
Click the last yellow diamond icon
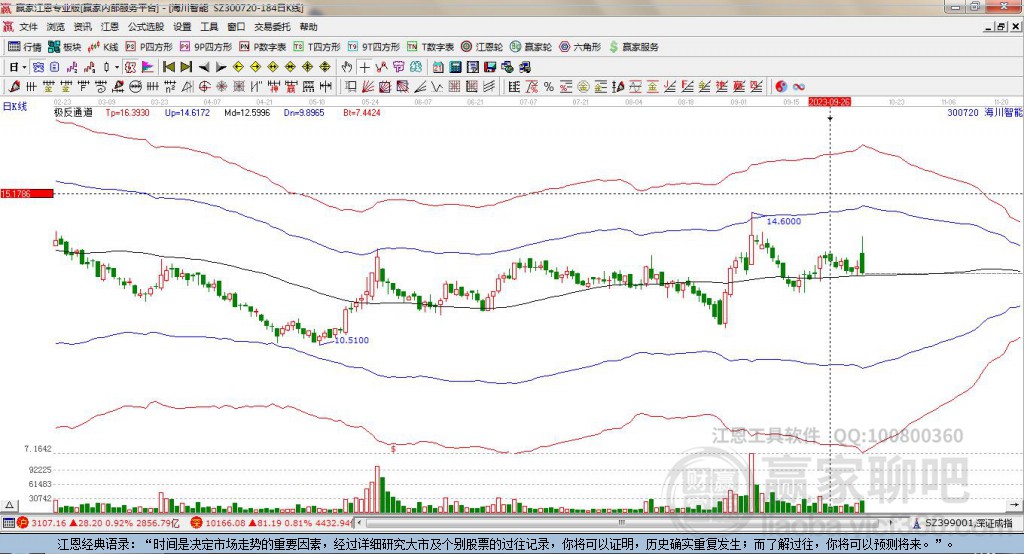click(325, 67)
